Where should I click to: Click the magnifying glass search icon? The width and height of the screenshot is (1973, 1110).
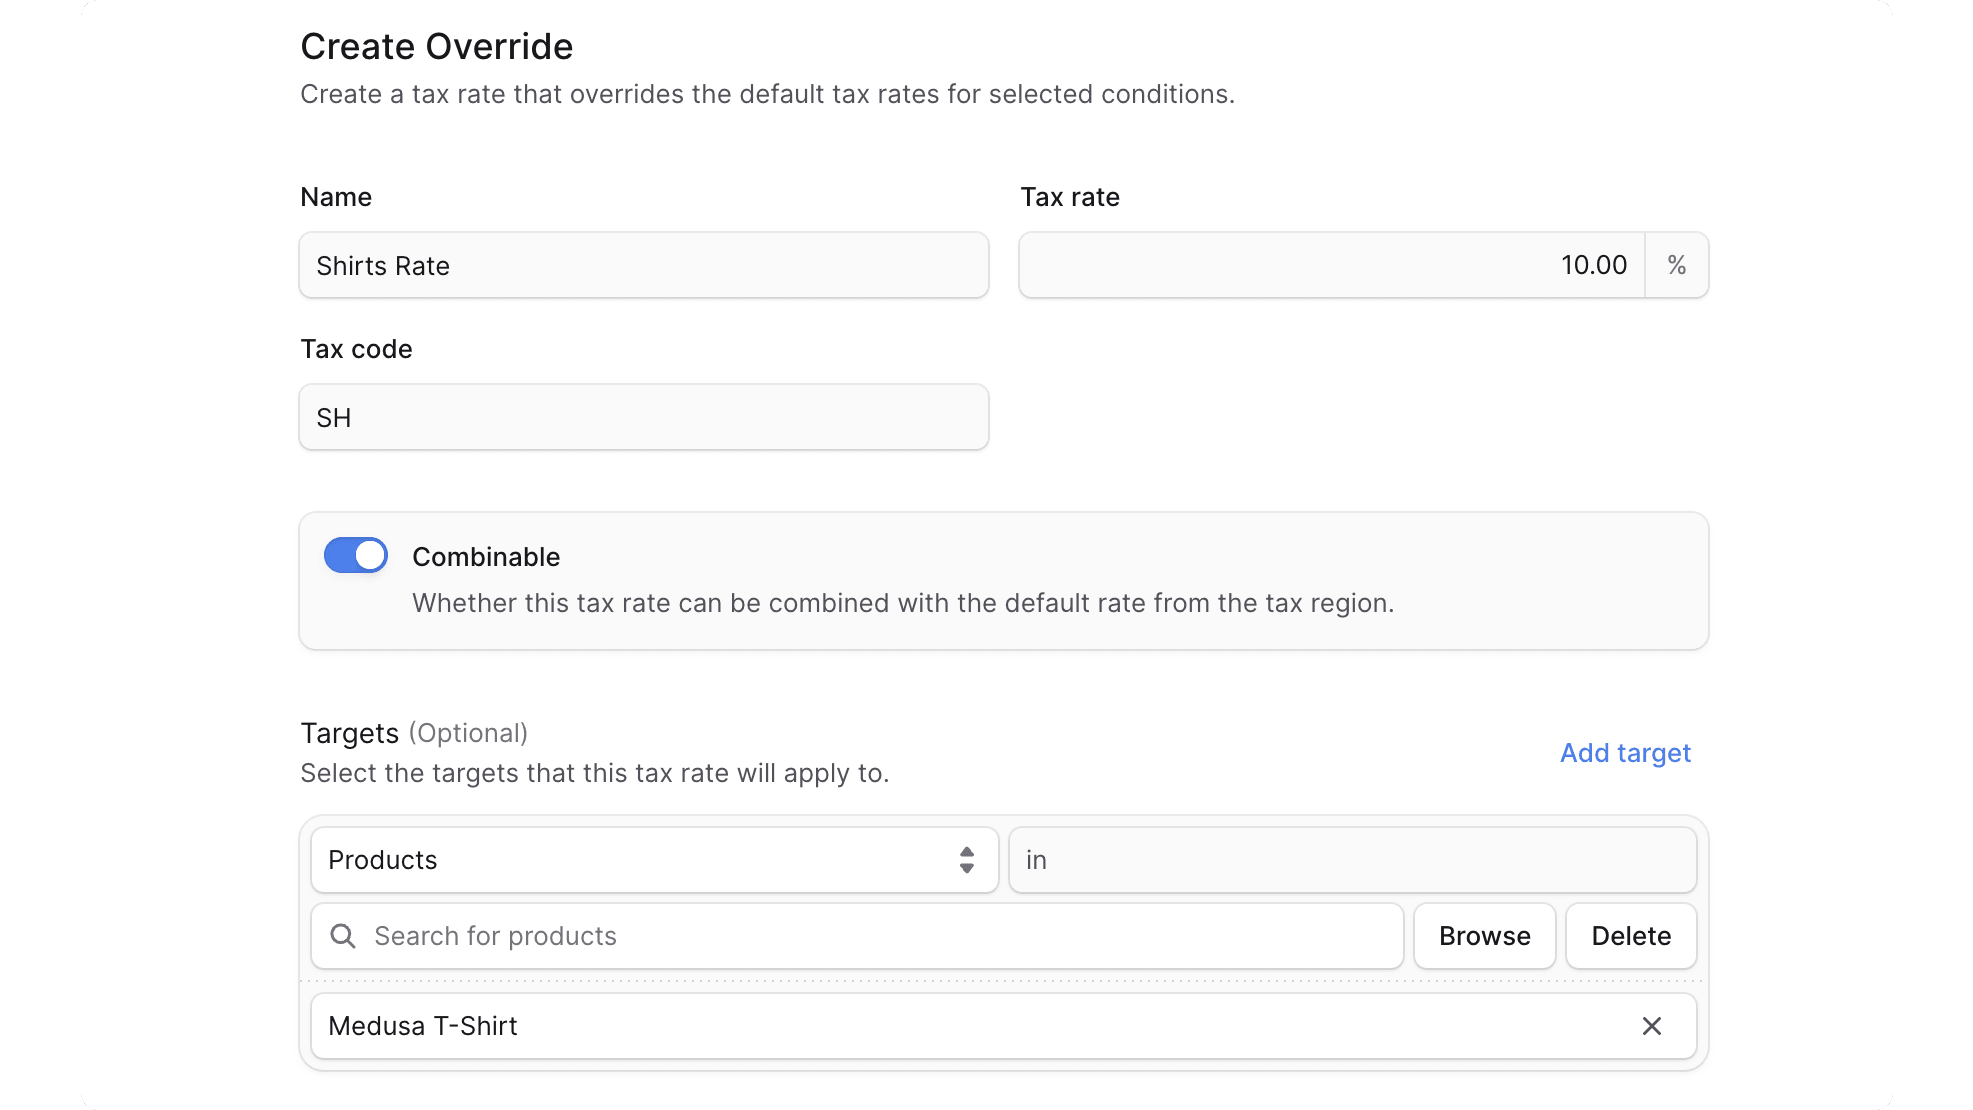(x=342, y=936)
